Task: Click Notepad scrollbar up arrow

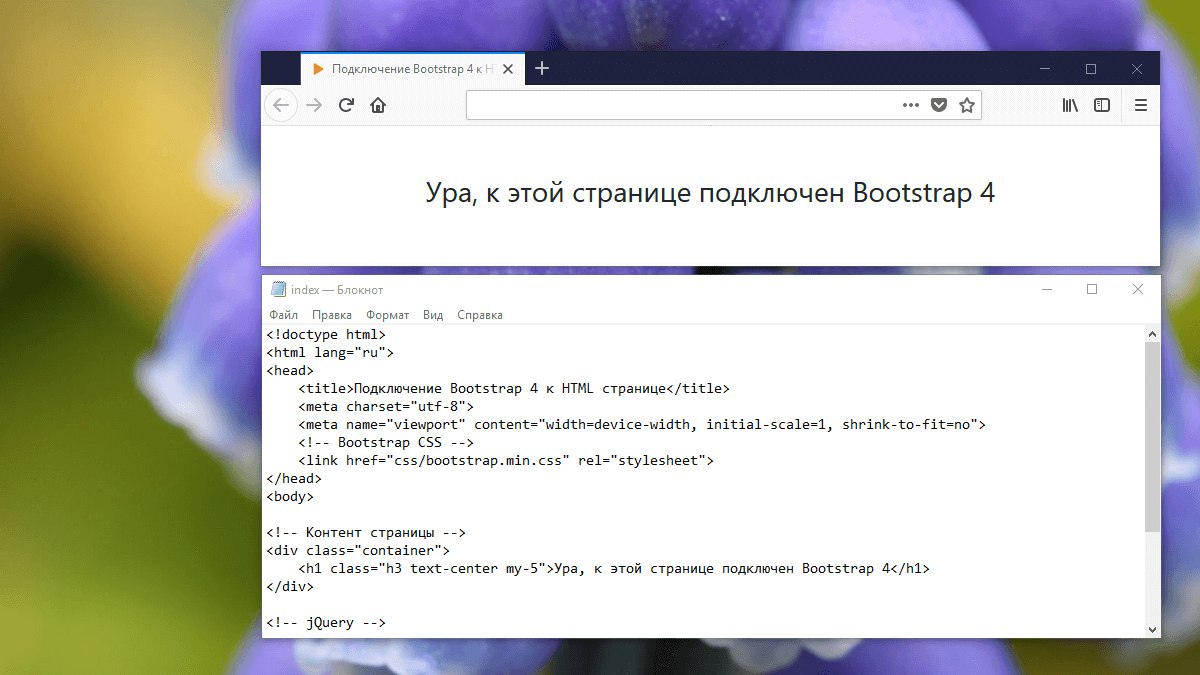Action: coord(1152,334)
